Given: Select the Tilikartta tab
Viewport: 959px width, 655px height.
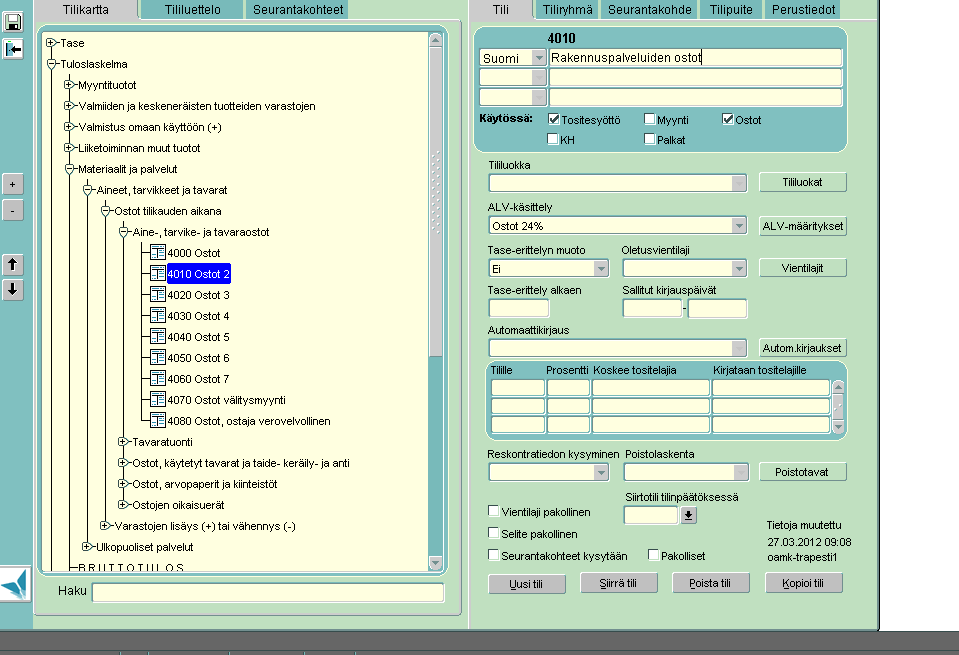Looking at the screenshot, I should tap(86, 9).
